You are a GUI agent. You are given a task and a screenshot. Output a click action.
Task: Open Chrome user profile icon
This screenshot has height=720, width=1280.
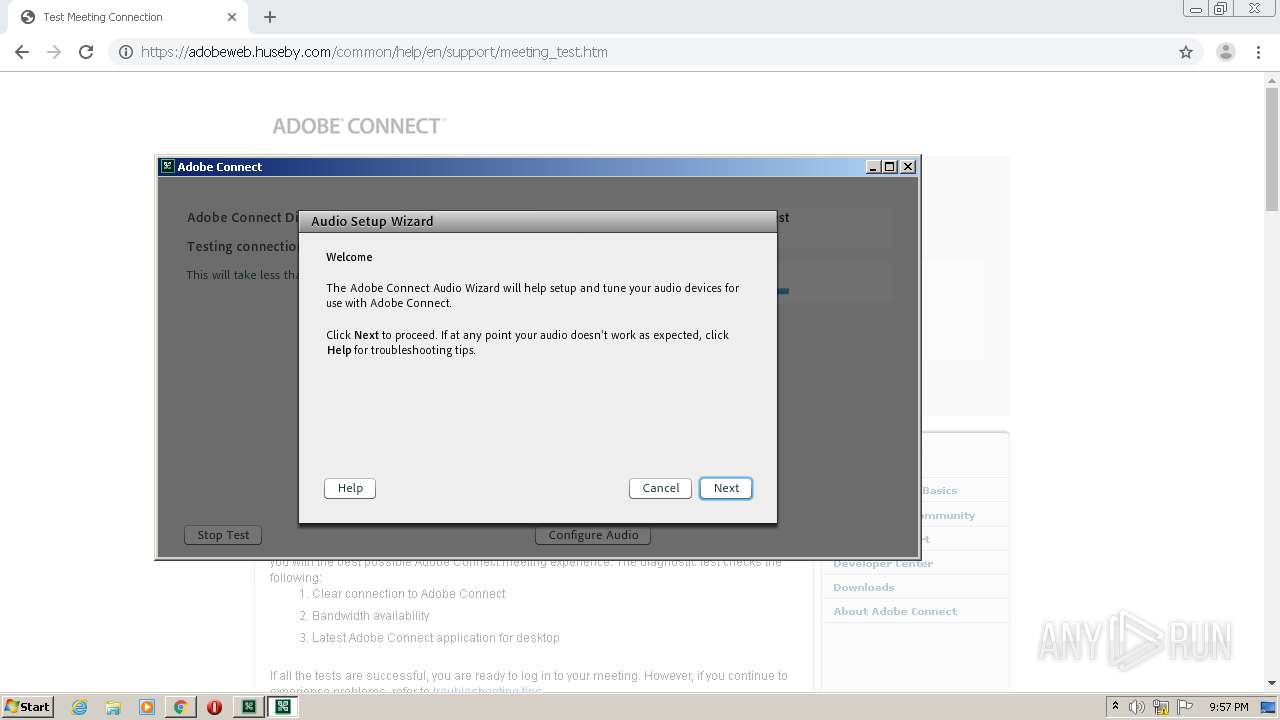coord(1226,52)
